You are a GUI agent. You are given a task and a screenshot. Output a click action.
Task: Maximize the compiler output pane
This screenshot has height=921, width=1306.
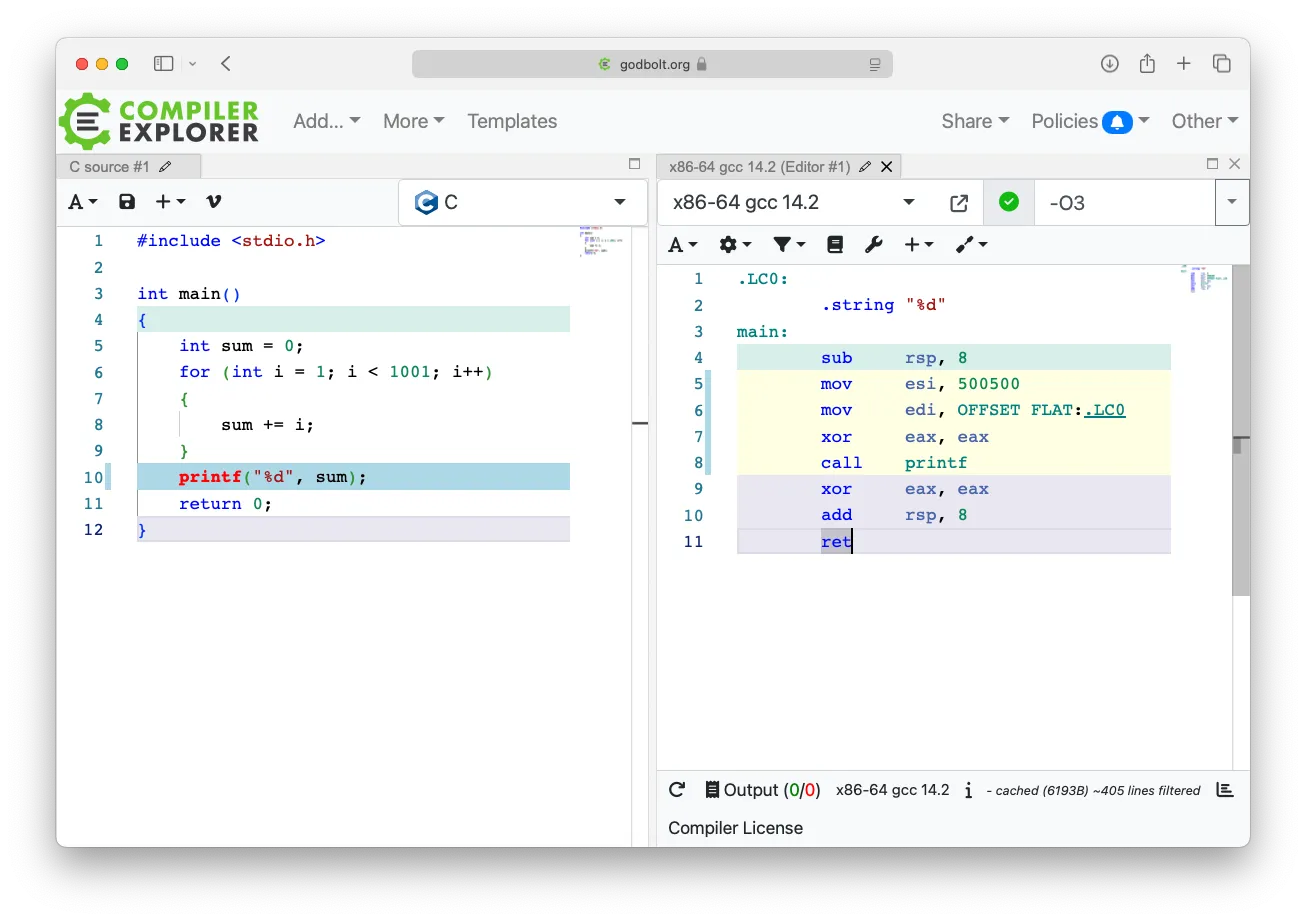pos(1213,164)
